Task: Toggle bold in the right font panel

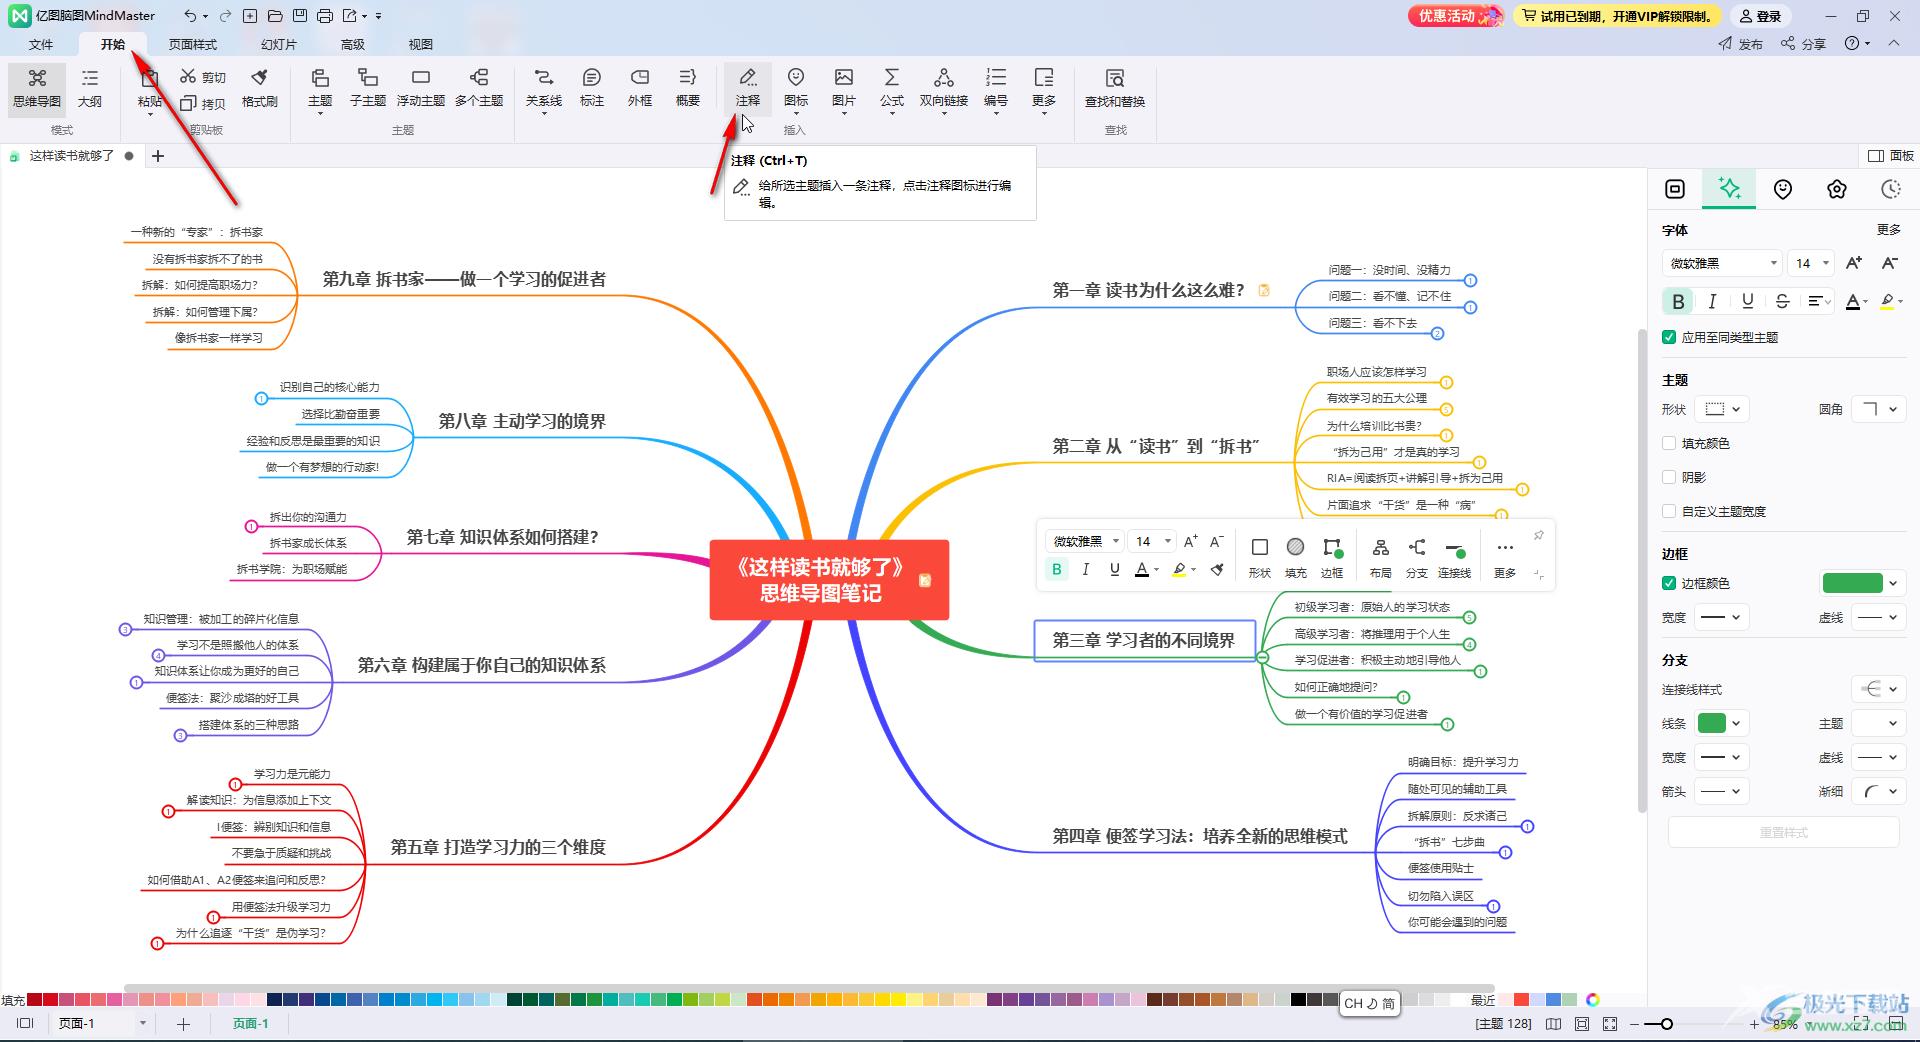Action: tap(1678, 301)
